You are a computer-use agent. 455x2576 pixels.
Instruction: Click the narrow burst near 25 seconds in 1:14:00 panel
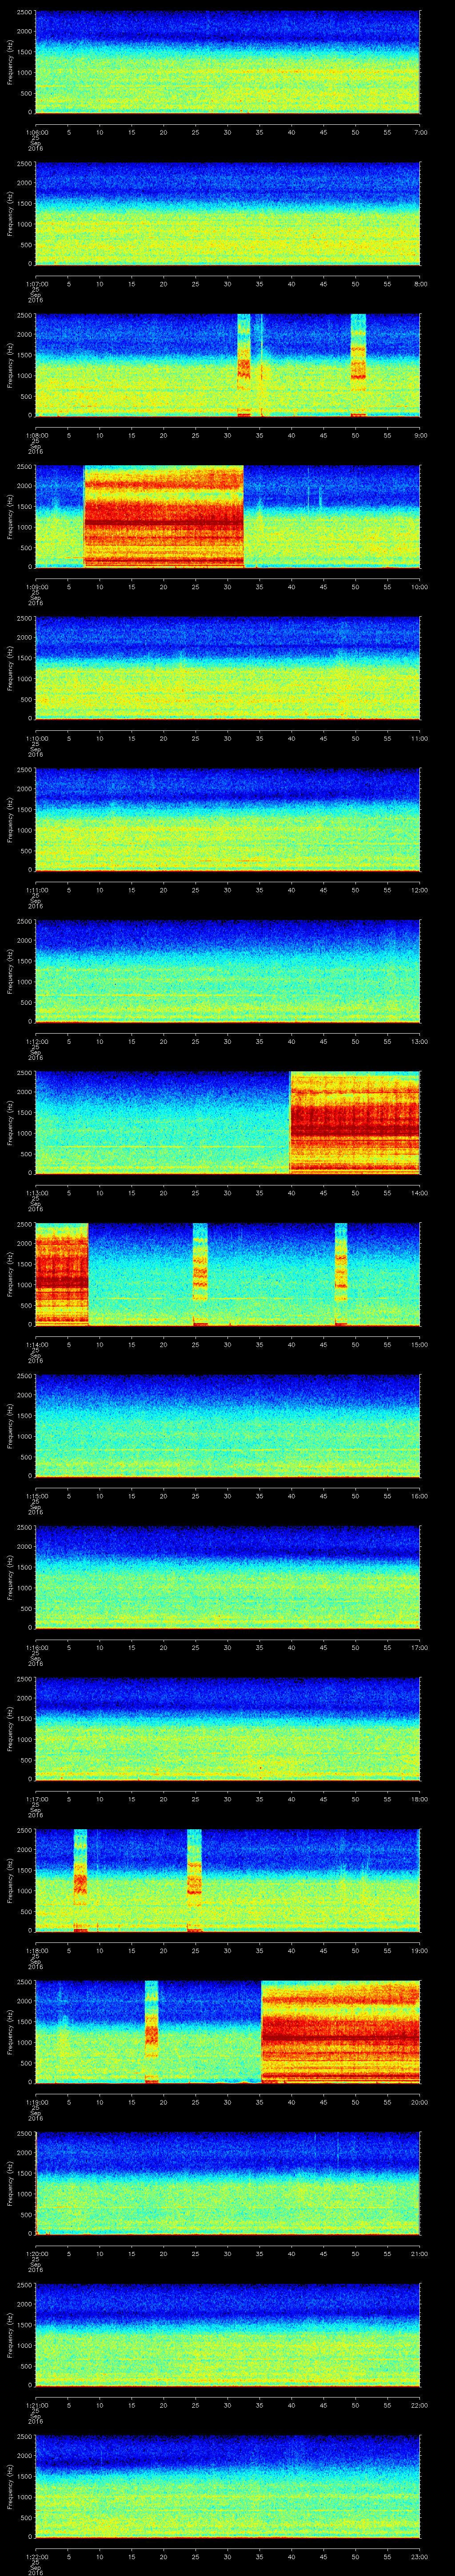pyautogui.click(x=200, y=1273)
